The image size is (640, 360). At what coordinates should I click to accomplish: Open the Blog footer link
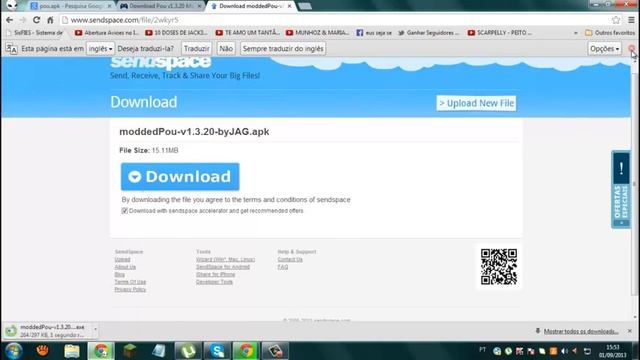pyautogui.click(x=119, y=274)
